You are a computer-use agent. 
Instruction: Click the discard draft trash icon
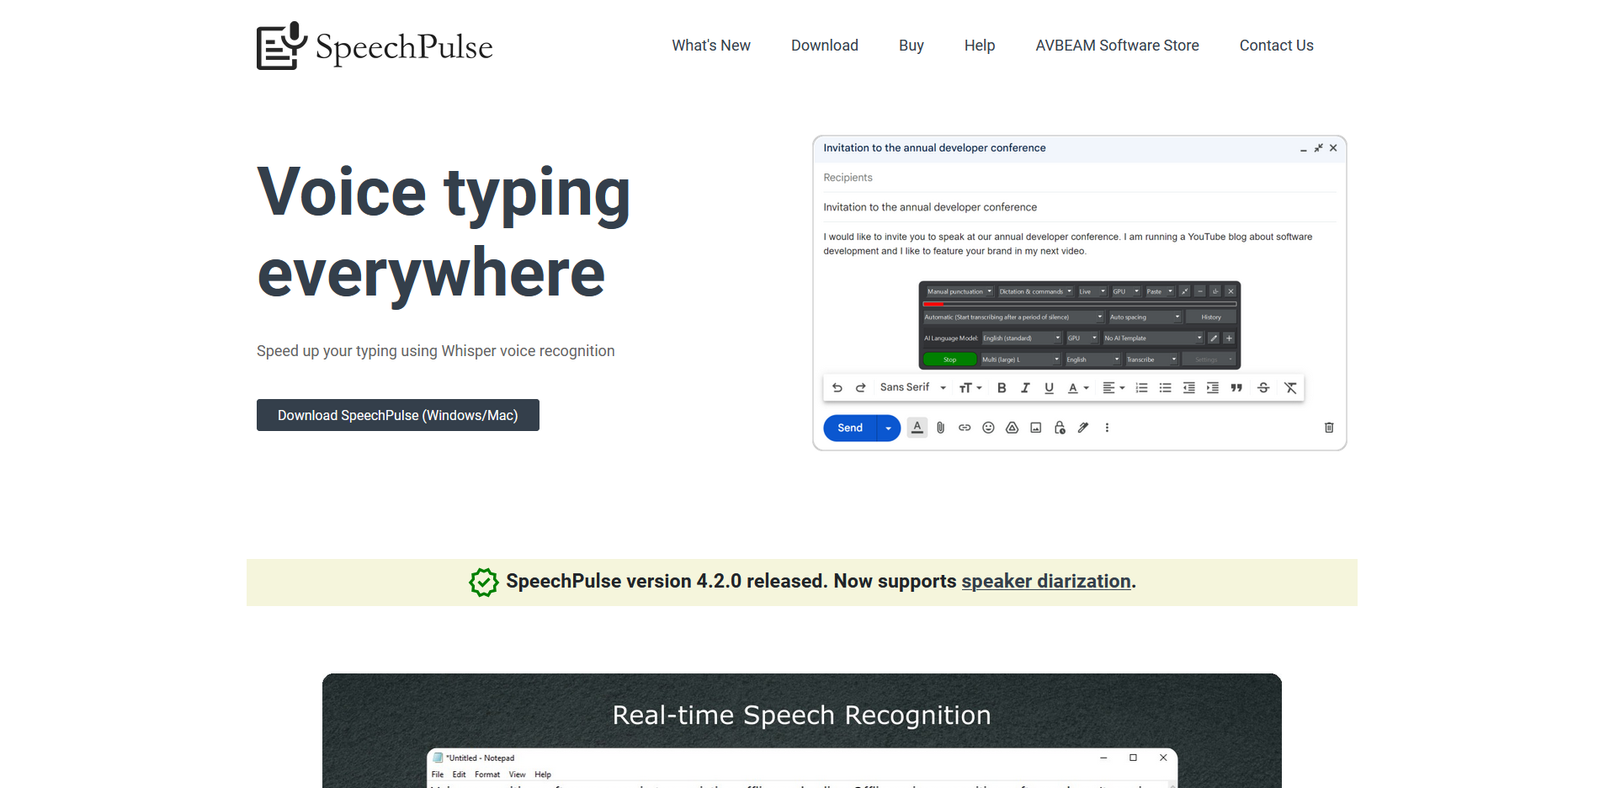coord(1329,428)
